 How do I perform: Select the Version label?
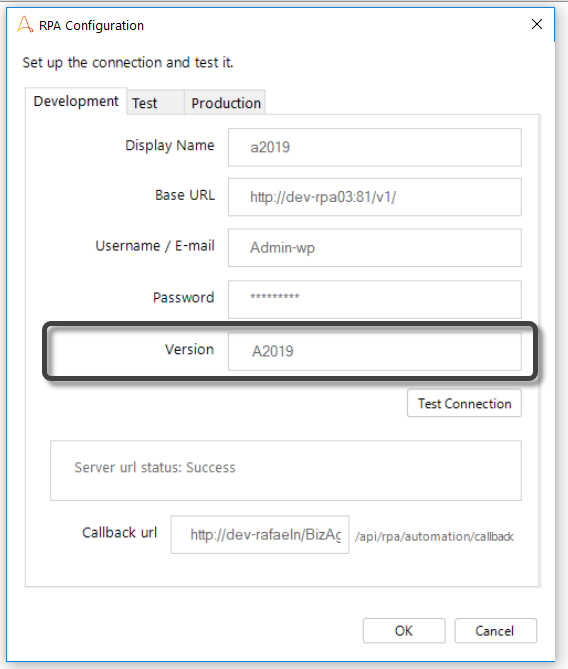(189, 349)
